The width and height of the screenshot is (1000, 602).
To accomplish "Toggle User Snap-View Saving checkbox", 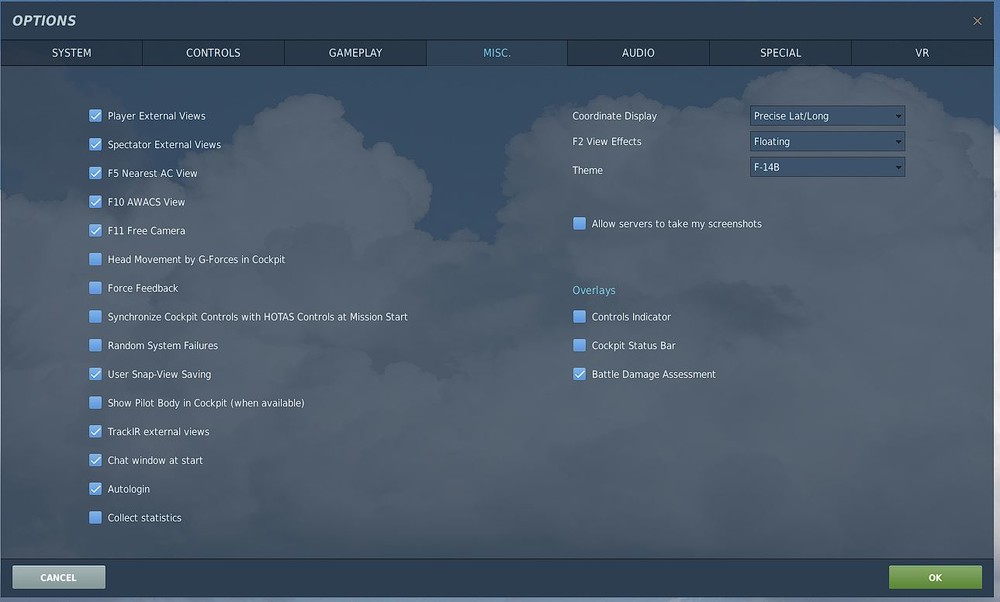I will click(x=95, y=374).
